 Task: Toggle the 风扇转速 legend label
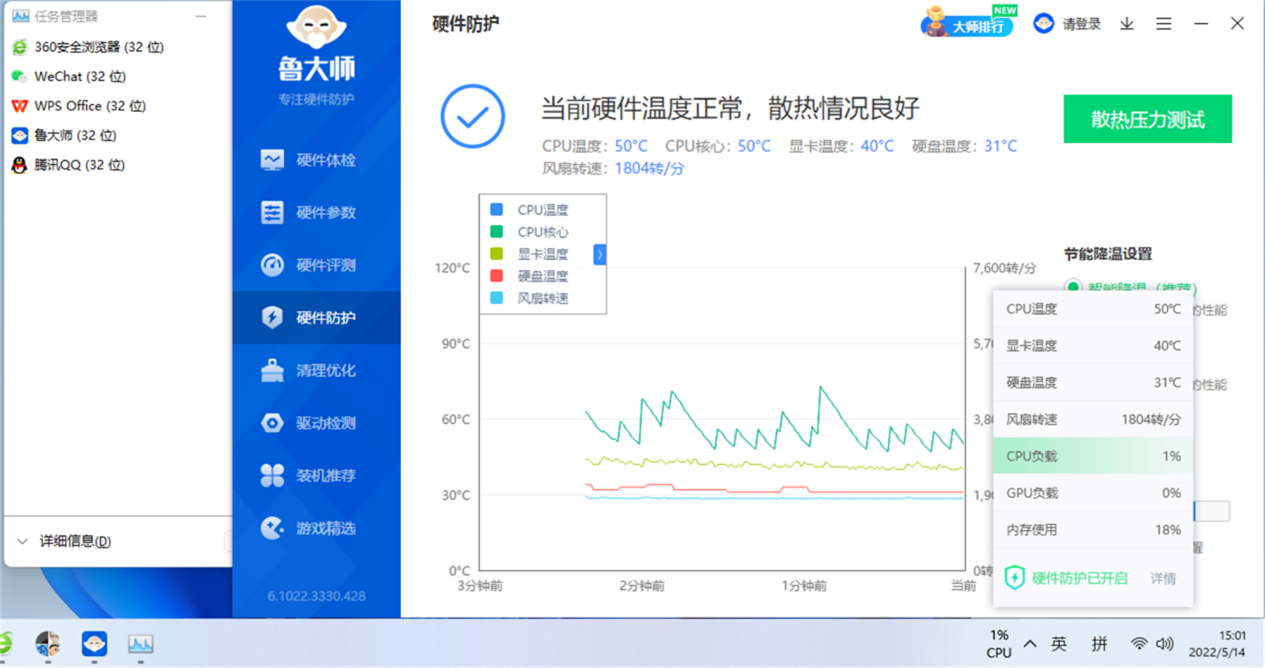[x=543, y=298]
